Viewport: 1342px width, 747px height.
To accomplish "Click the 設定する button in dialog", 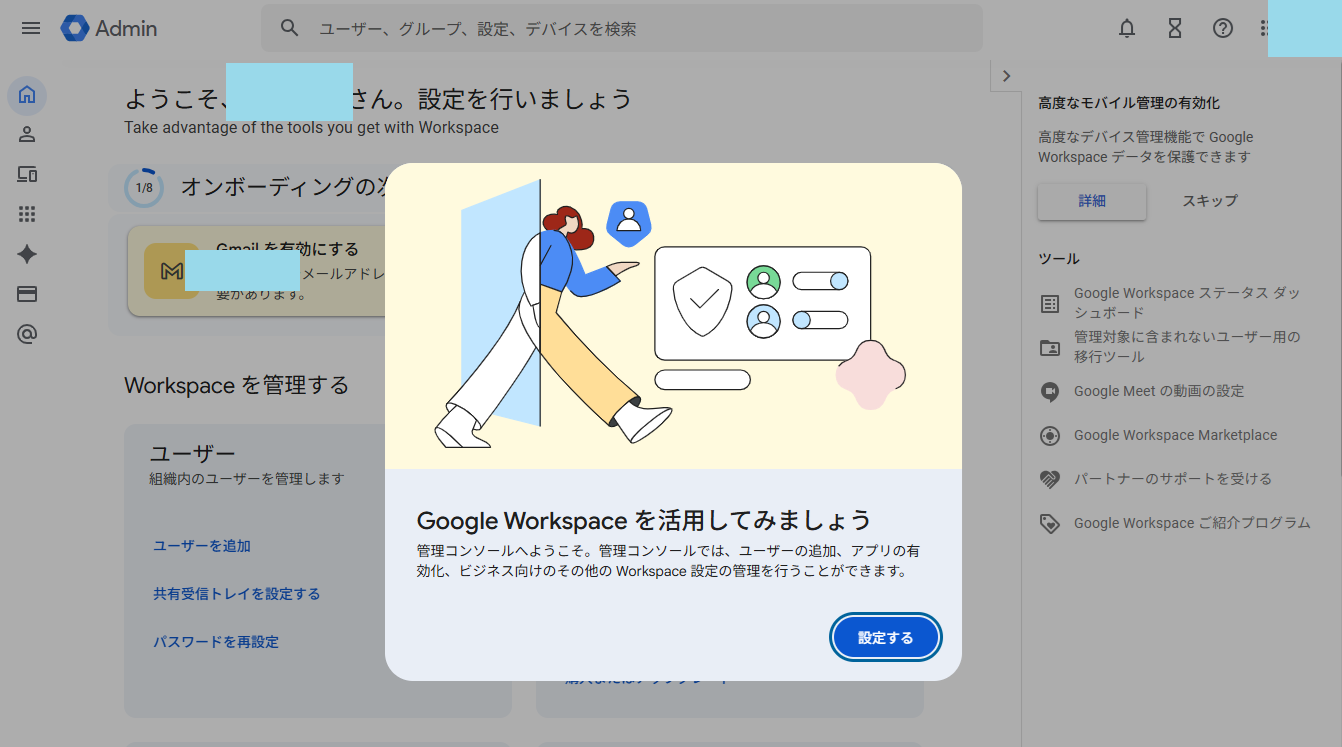I will (885, 638).
